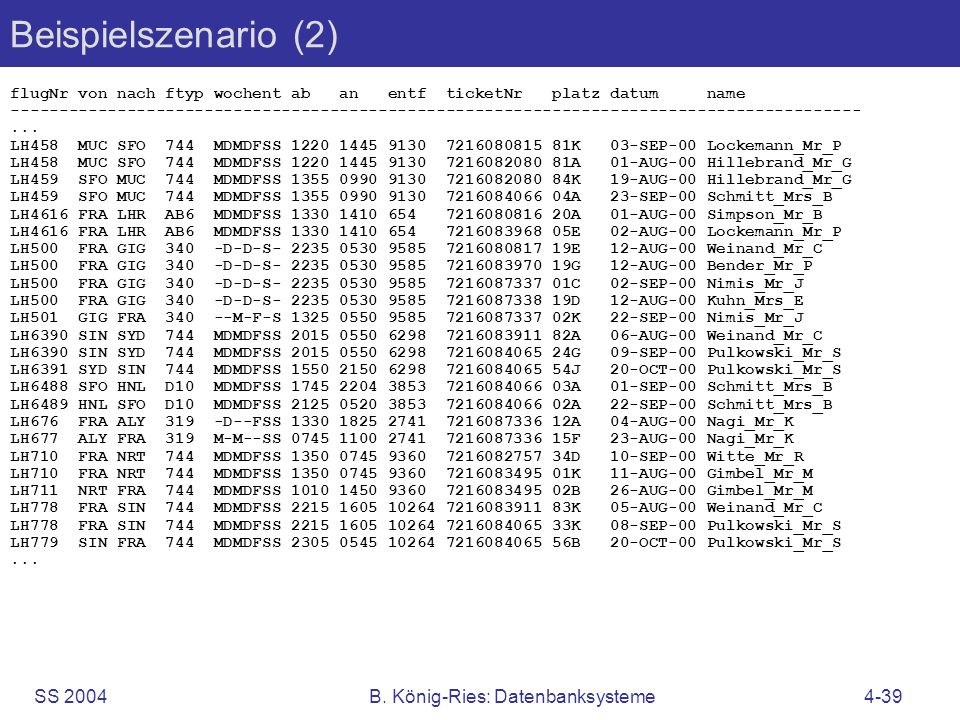Click seat 83K in the LH778 row
Screen dimensions: 960x720
coord(566,508)
